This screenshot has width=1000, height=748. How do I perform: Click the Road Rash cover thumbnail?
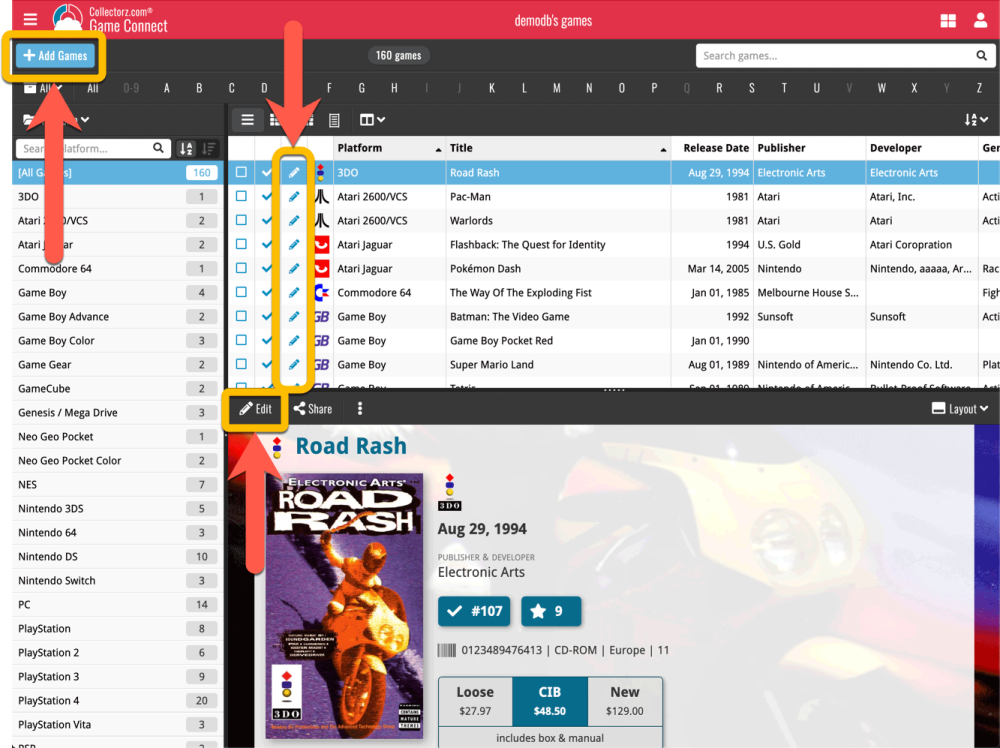click(344, 606)
